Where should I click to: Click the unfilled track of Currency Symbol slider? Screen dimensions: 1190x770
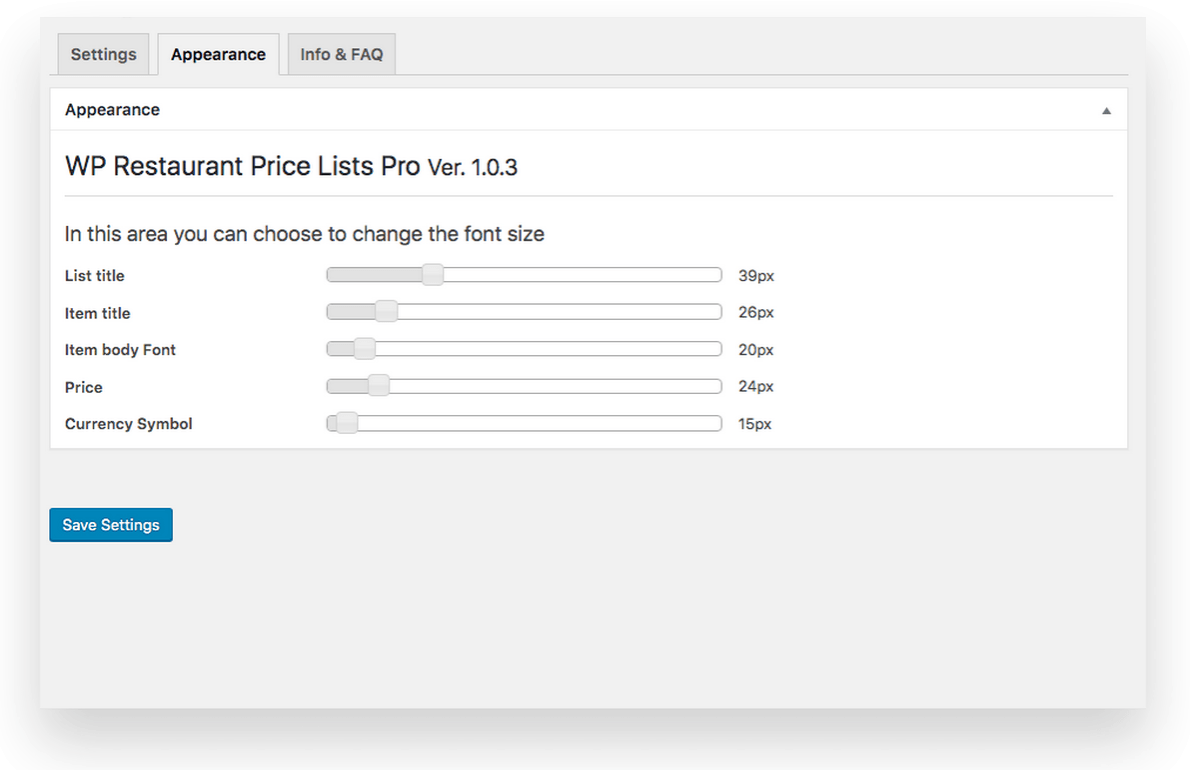click(540, 423)
